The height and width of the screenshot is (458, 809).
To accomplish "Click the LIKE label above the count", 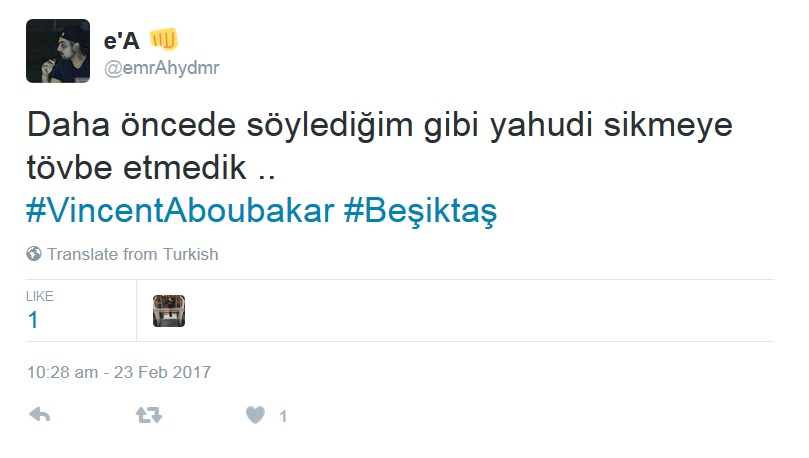I will click(40, 296).
